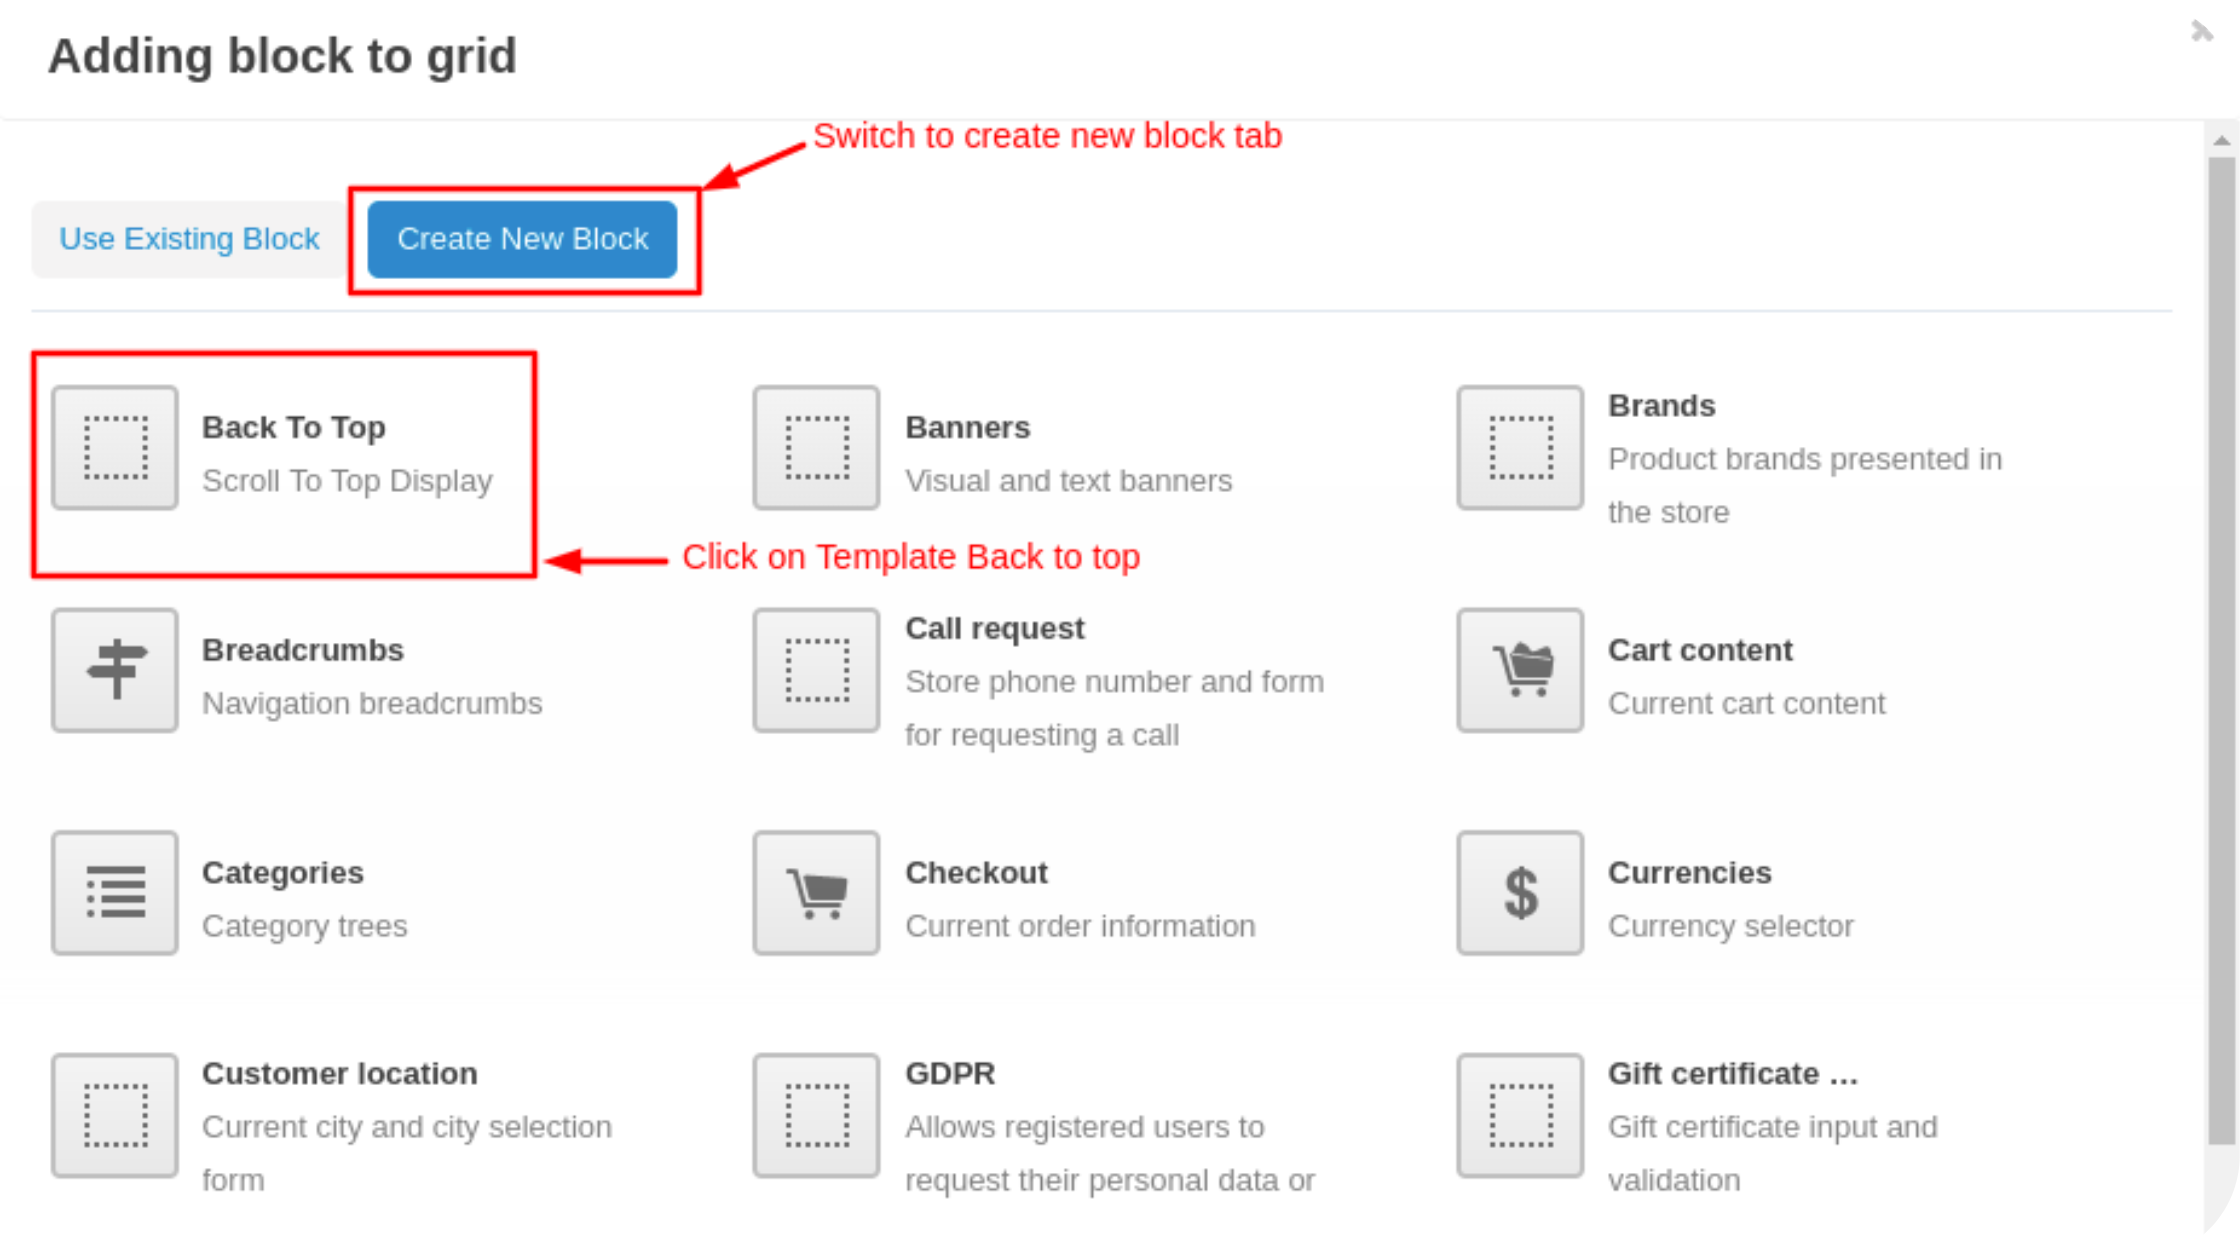The width and height of the screenshot is (2240, 1260).
Task: Click the scrollbar up arrow
Action: 2222,141
